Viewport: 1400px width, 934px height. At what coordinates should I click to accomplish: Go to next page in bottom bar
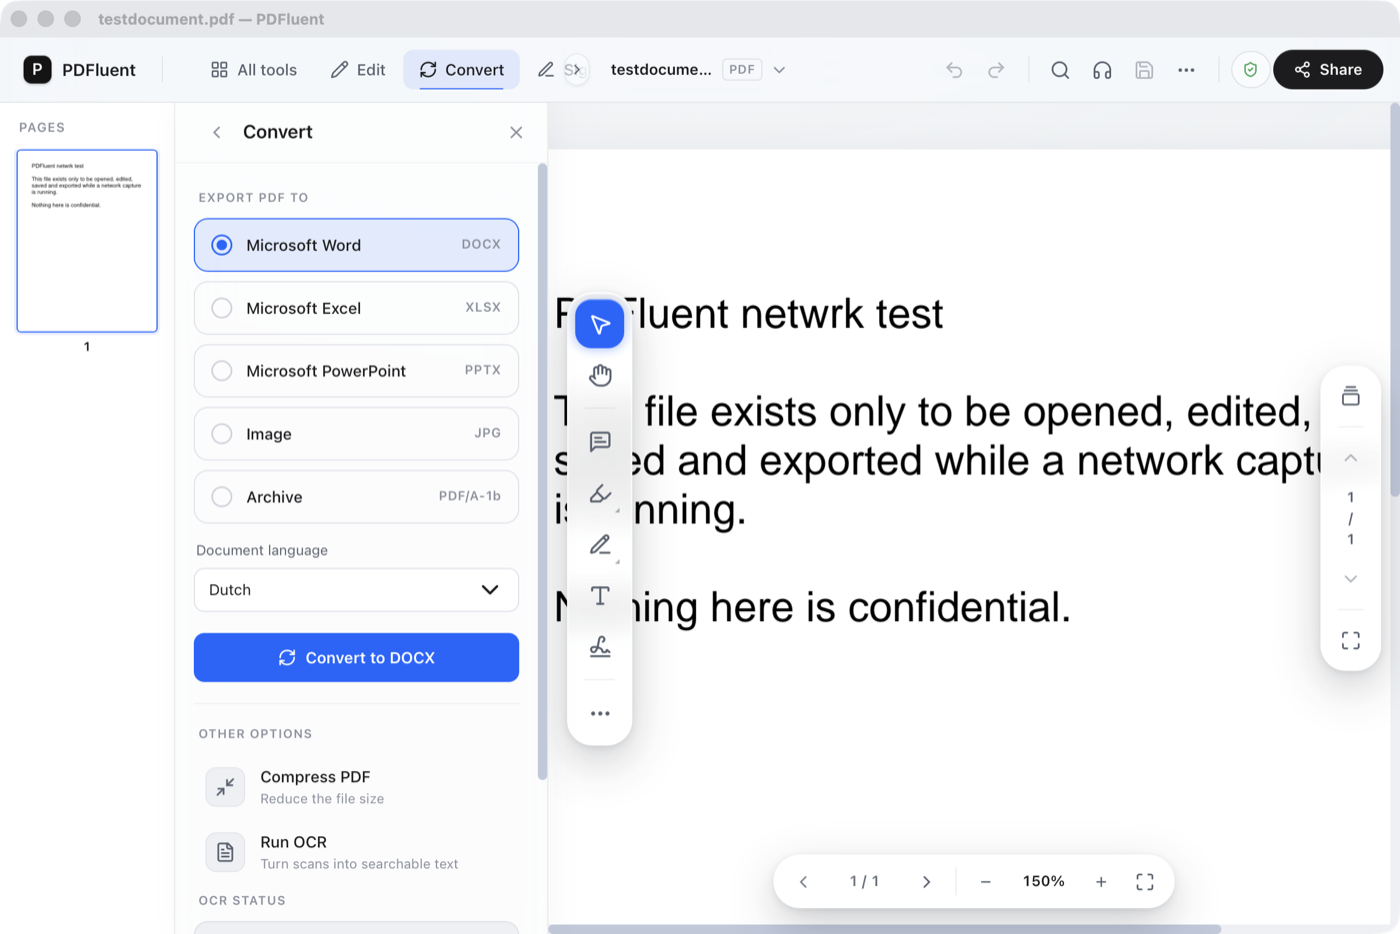(x=926, y=882)
